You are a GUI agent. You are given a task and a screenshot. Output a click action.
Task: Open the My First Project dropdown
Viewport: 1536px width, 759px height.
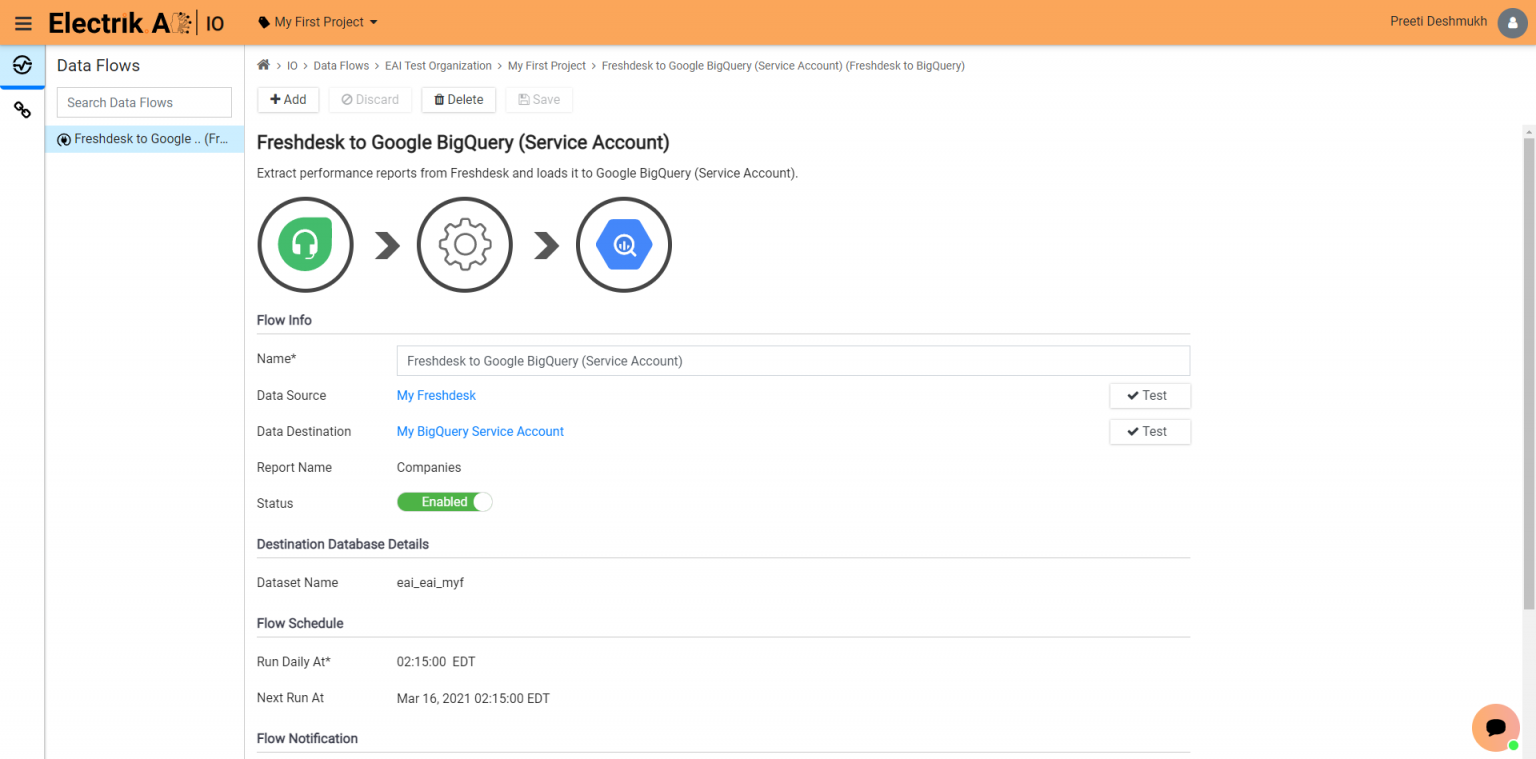coord(317,22)
